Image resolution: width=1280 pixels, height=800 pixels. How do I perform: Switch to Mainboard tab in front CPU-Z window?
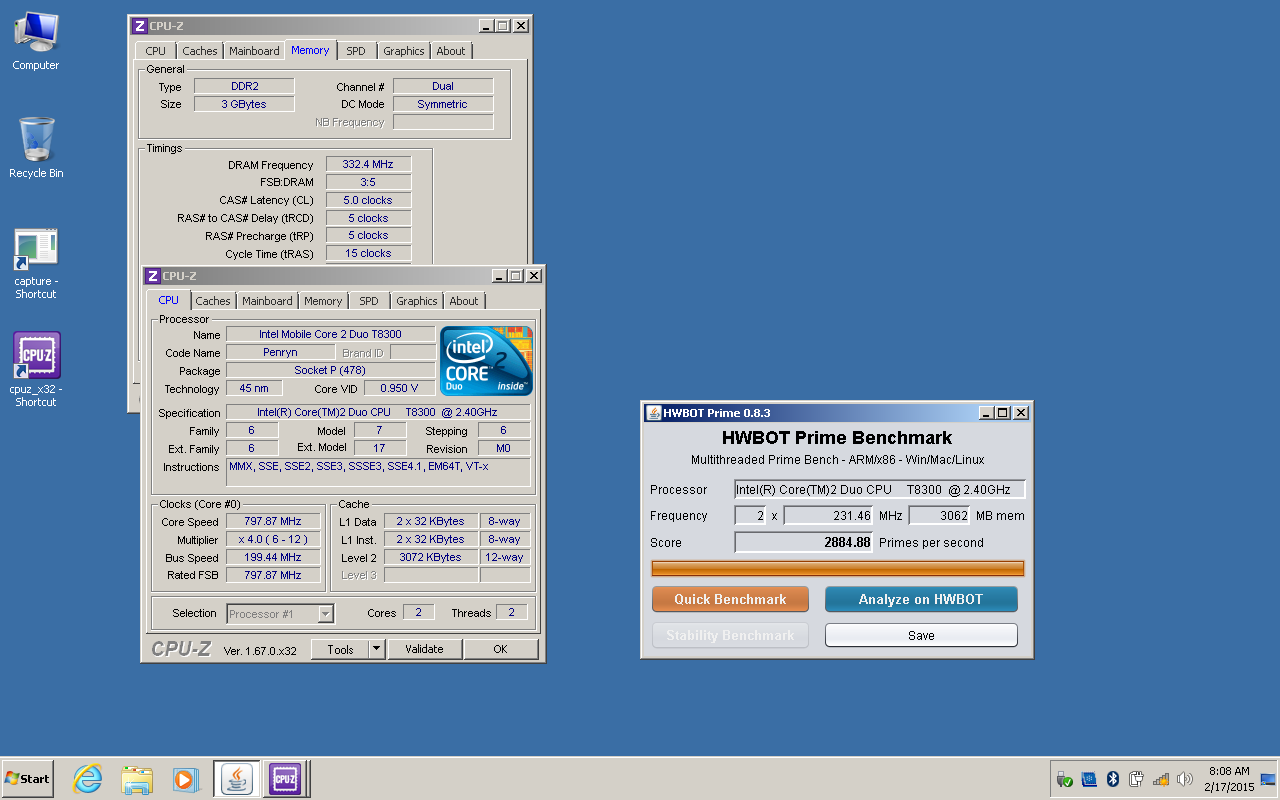[x=267, y=301]
